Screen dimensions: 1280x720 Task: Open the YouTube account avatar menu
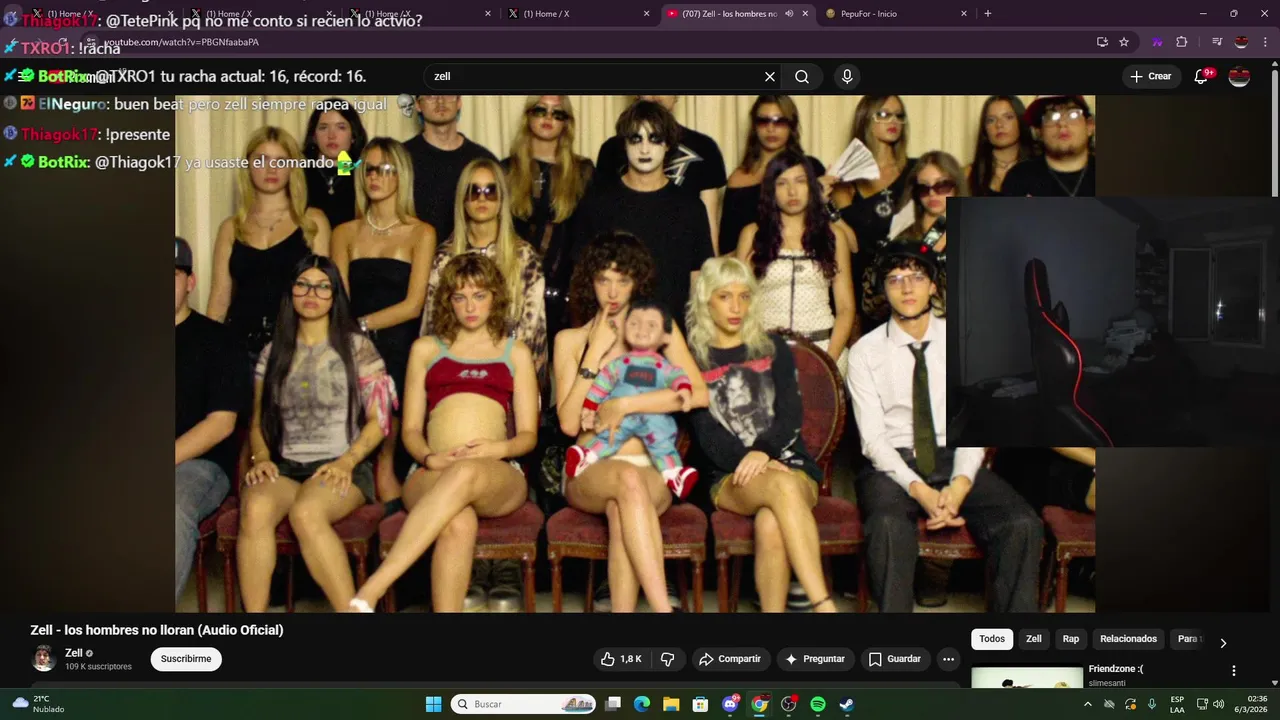point(1239,77)
